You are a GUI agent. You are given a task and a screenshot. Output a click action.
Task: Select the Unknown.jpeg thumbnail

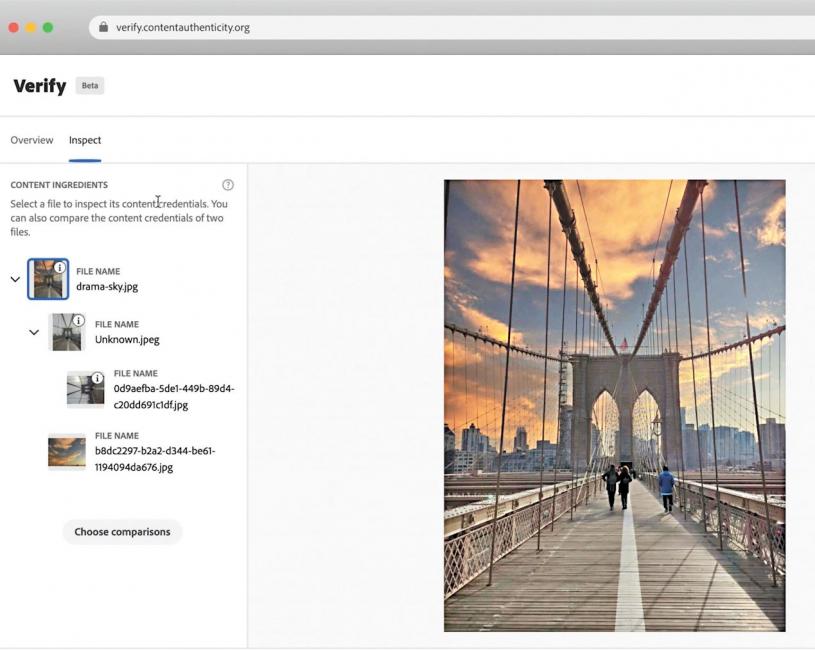pyautogui.click(x=66, y=333)
